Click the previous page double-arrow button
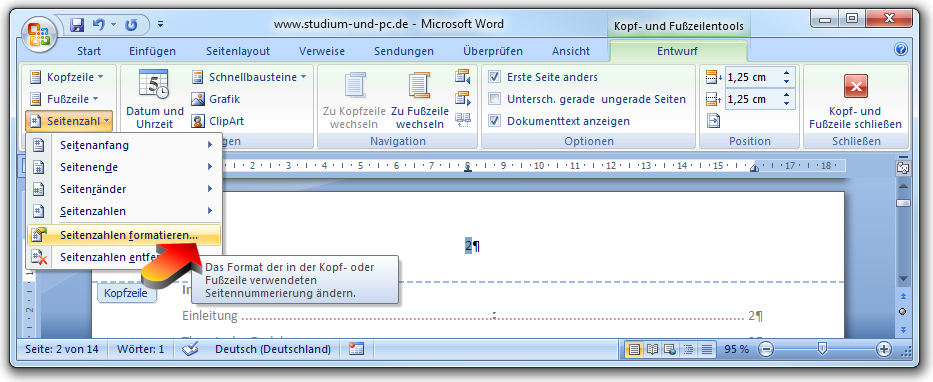The height and width of the screenshot is (382, 933). 903,295
